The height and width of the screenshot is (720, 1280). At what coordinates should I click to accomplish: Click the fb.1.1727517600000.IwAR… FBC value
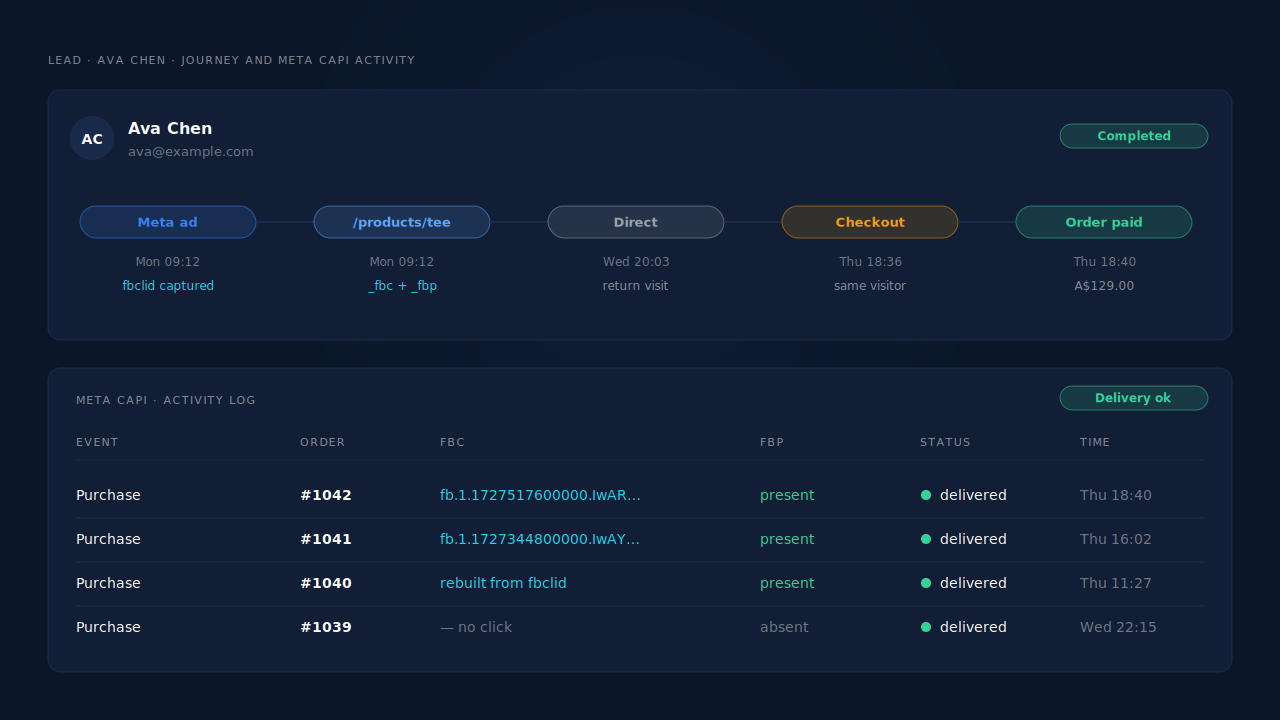[x=540, y=495]
